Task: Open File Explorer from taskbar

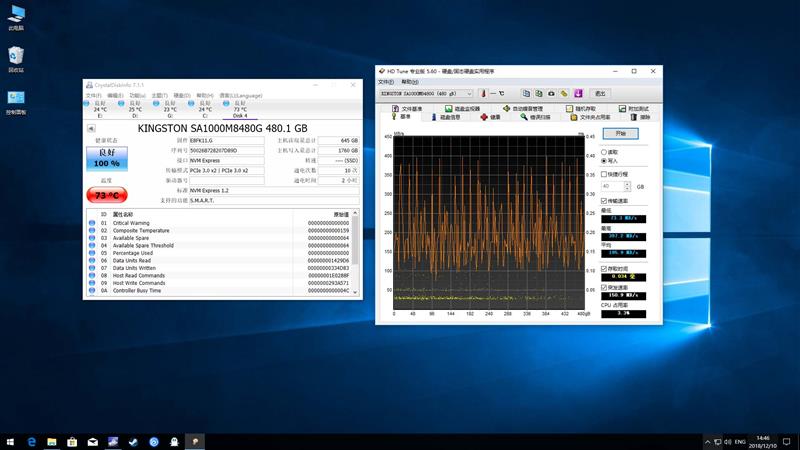Action: pyautogui.click(x=52, y=442)
